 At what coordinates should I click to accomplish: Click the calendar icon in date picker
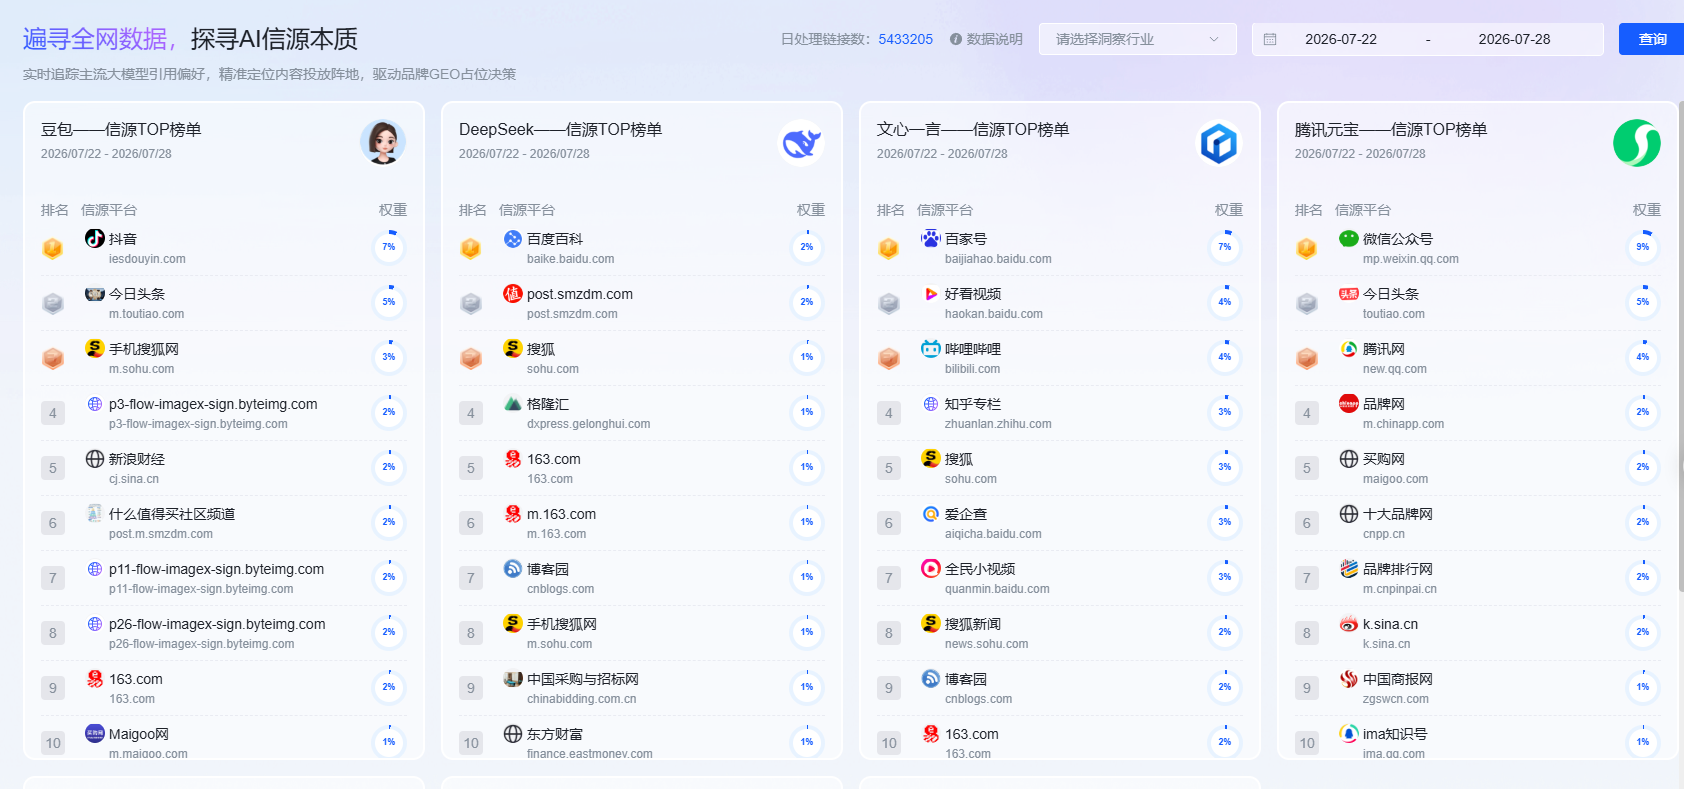point(1270,39)
